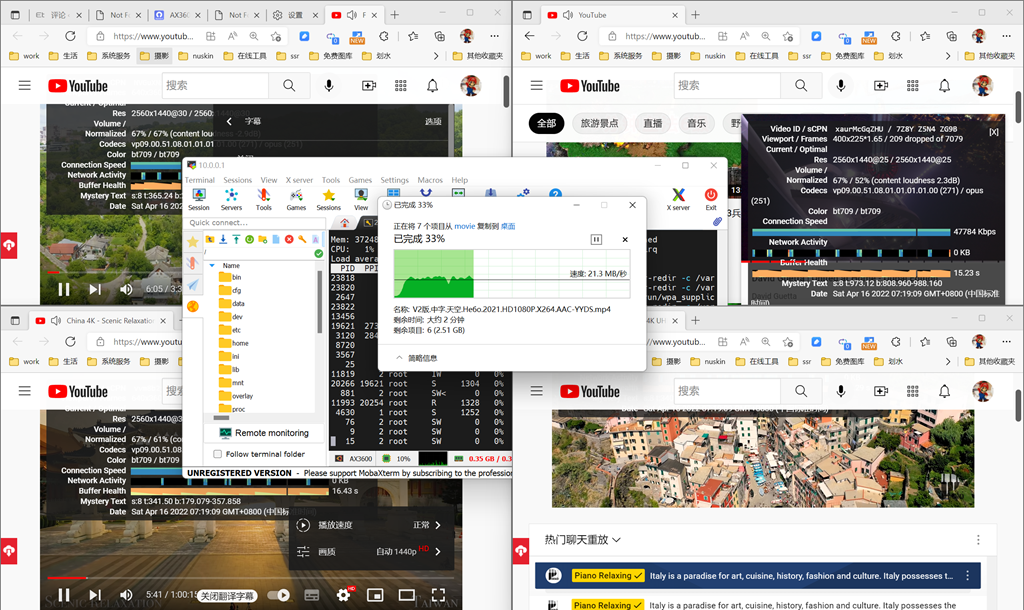Click Remote monitoring in MobaXterm
The height and width of the screenshot is (610, 1024).
pyautogui.click(x=264, y=432)
